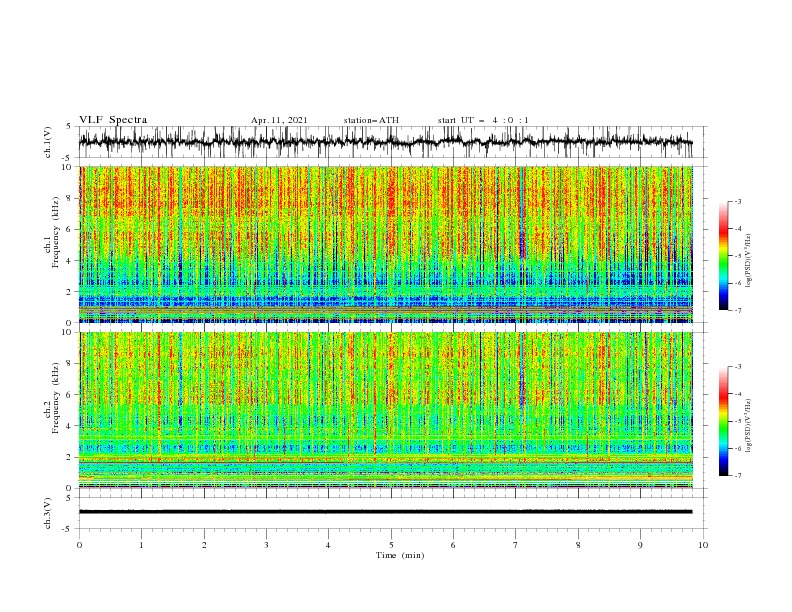Click the "-3" tick on ch.1 colorbar
Screen dimensions: 792x612
click(737, 201)
